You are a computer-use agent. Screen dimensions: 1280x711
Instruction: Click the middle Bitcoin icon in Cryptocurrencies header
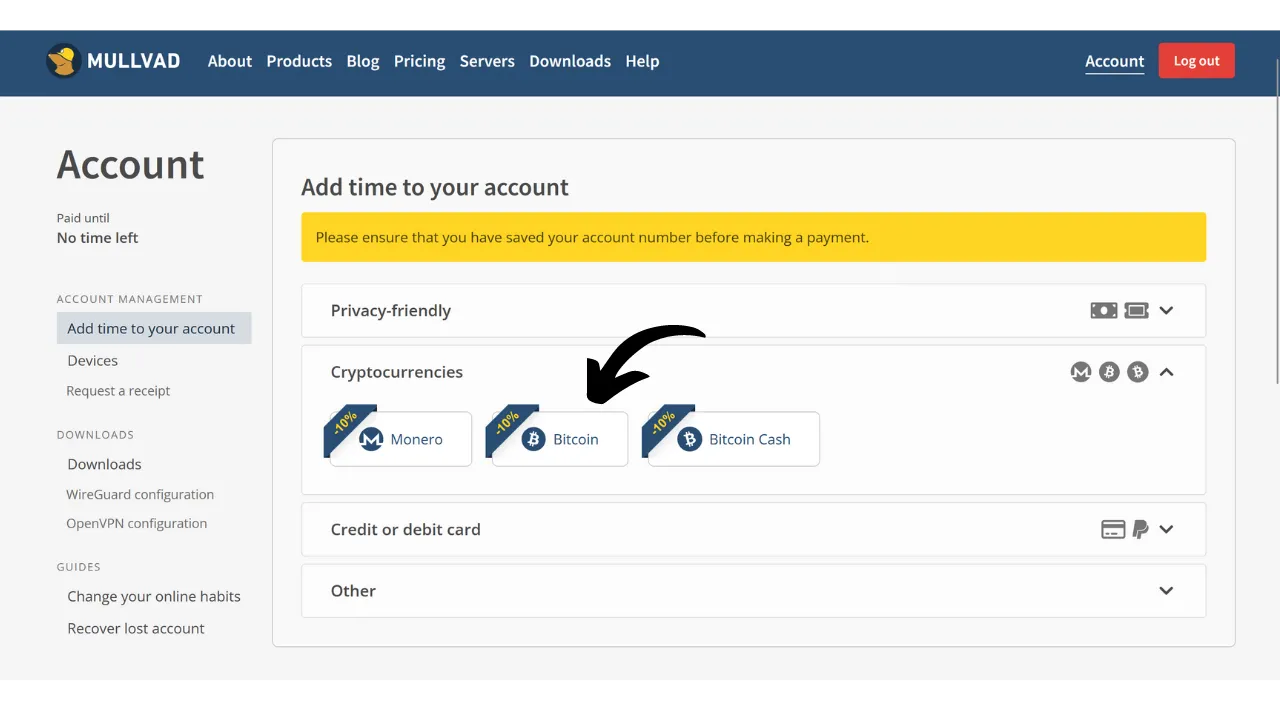1109,372
